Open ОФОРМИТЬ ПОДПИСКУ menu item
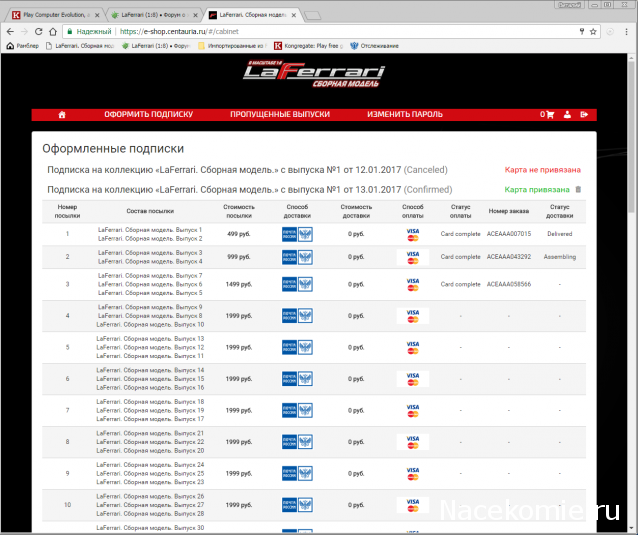The image size is (638, 535). 149,115
